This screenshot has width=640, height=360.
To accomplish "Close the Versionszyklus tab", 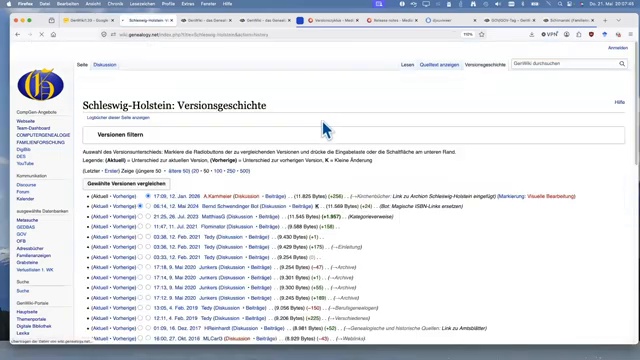I will (x=358, y=20).
